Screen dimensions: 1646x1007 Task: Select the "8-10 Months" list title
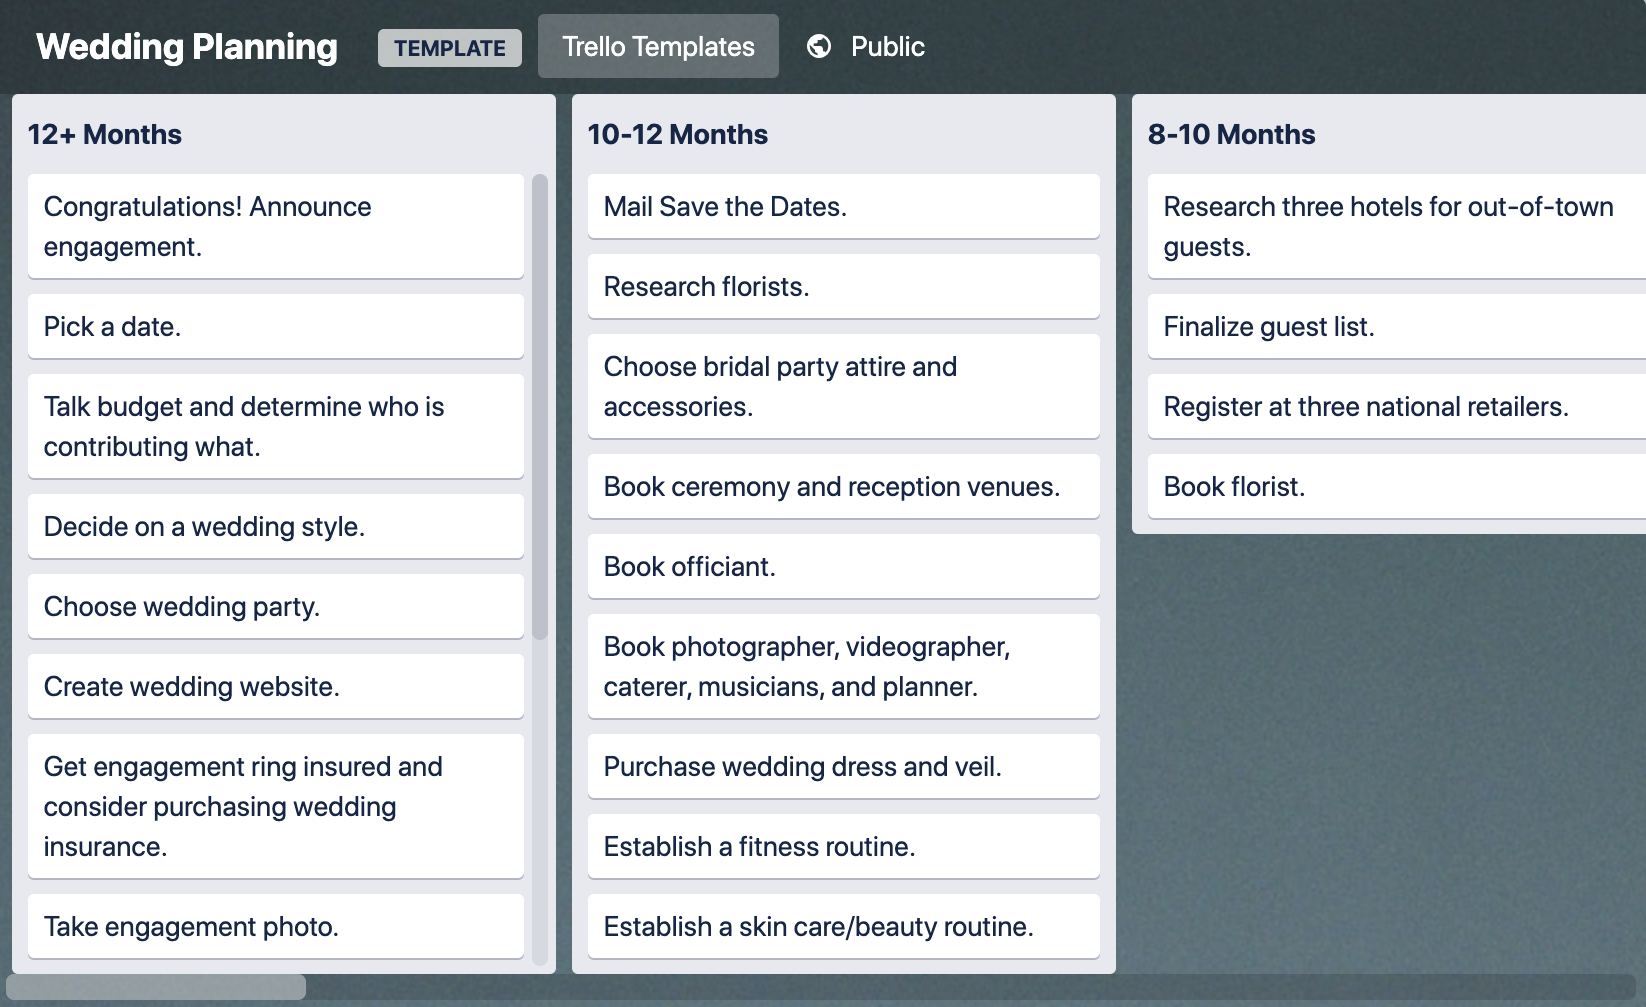coord(1232,134)
